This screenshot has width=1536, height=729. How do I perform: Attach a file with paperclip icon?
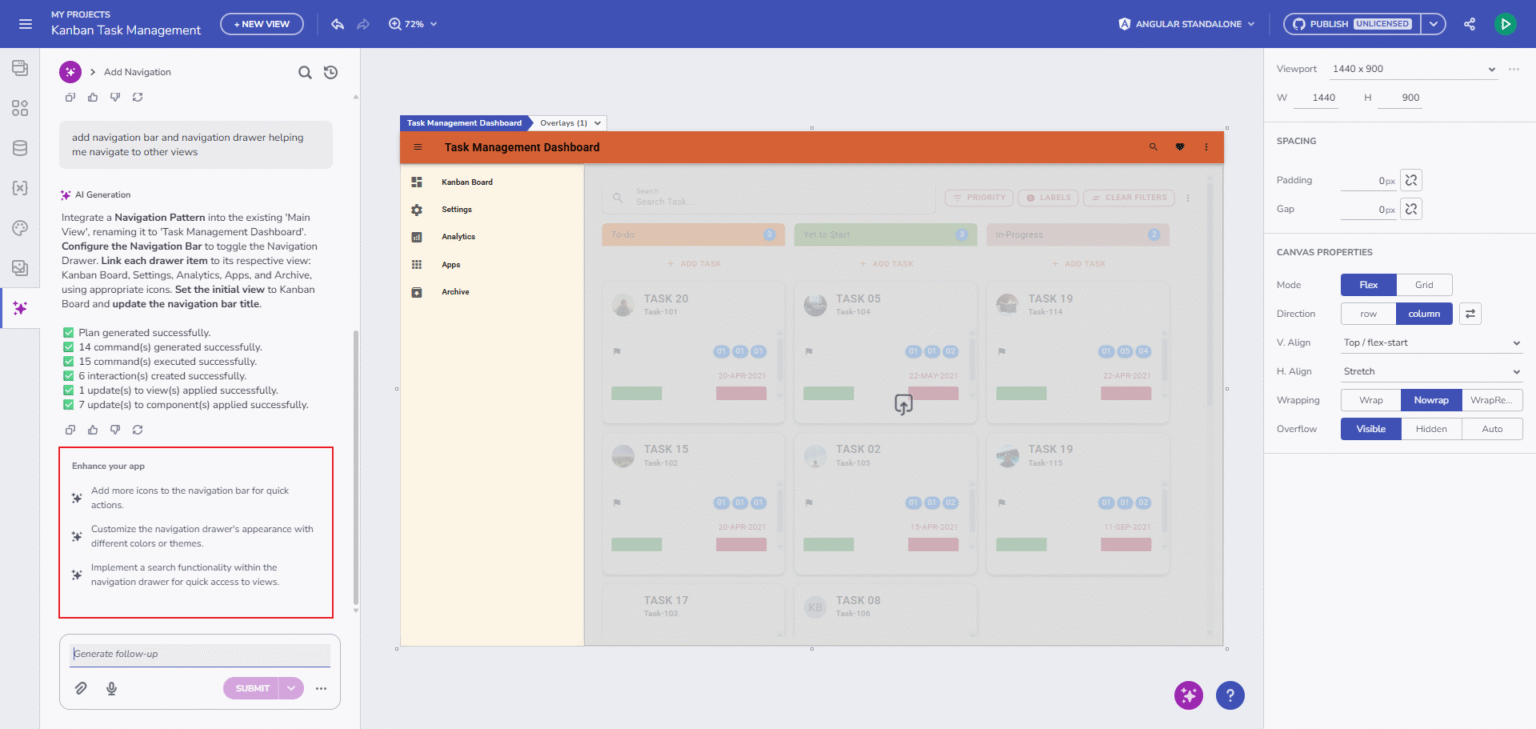pos(81,688)
